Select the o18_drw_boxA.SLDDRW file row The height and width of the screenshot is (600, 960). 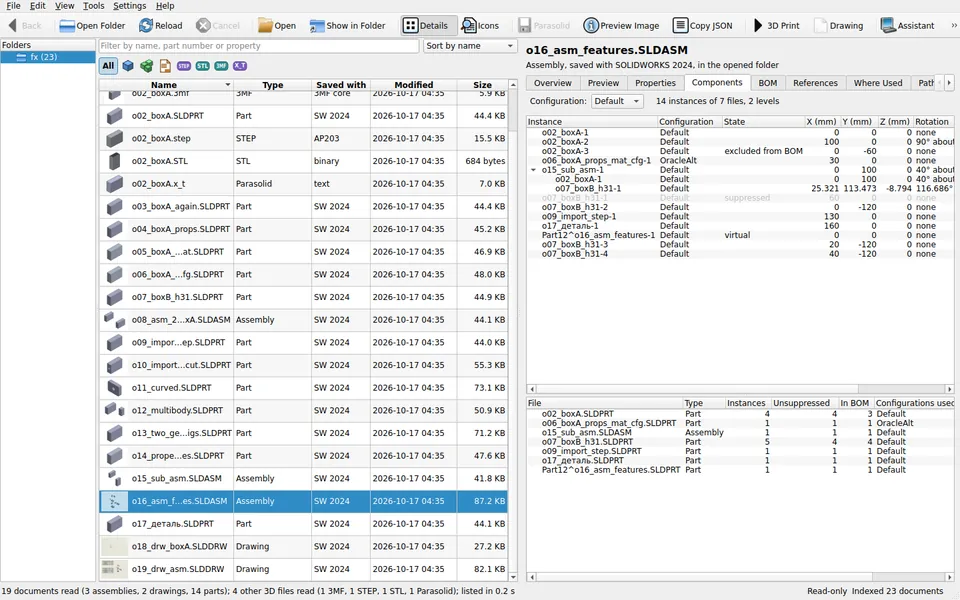[x=304, y=546]
